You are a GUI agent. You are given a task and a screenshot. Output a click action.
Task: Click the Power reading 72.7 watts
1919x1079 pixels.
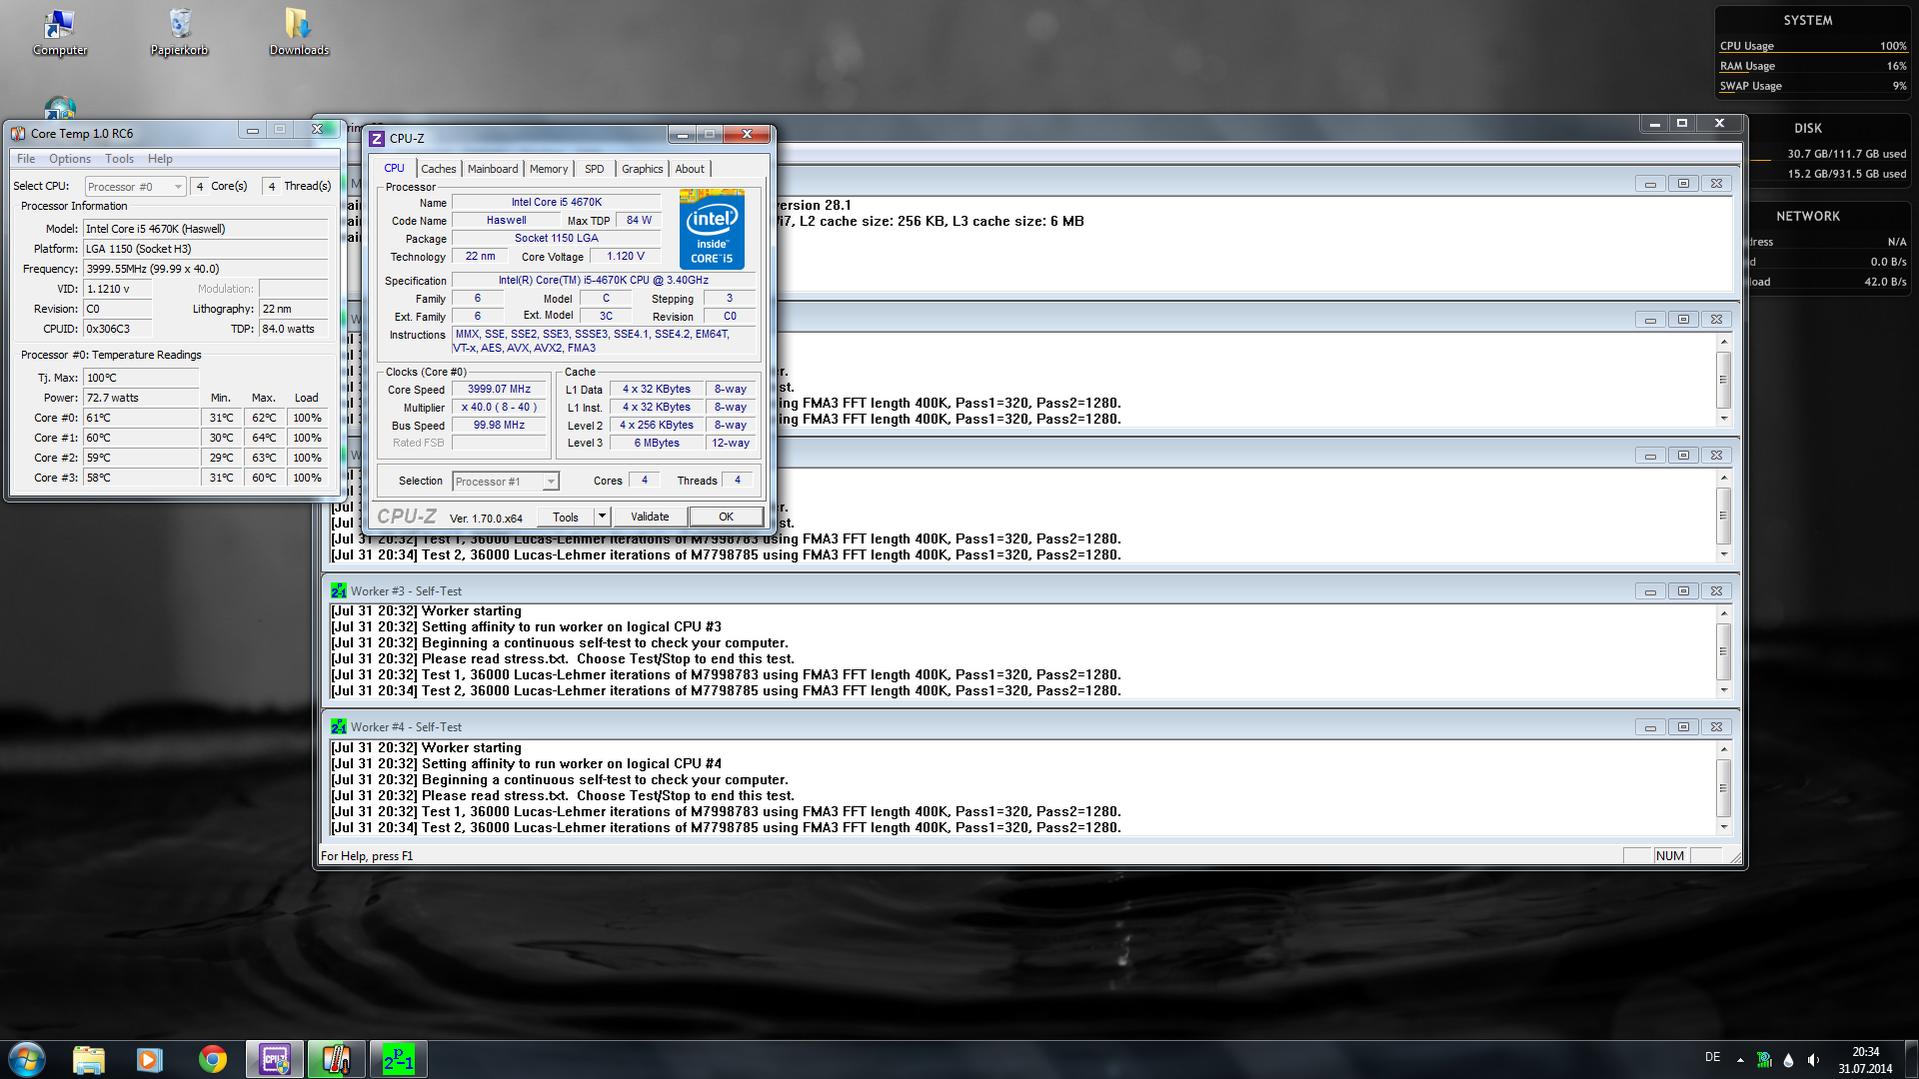tap(141, 398)
